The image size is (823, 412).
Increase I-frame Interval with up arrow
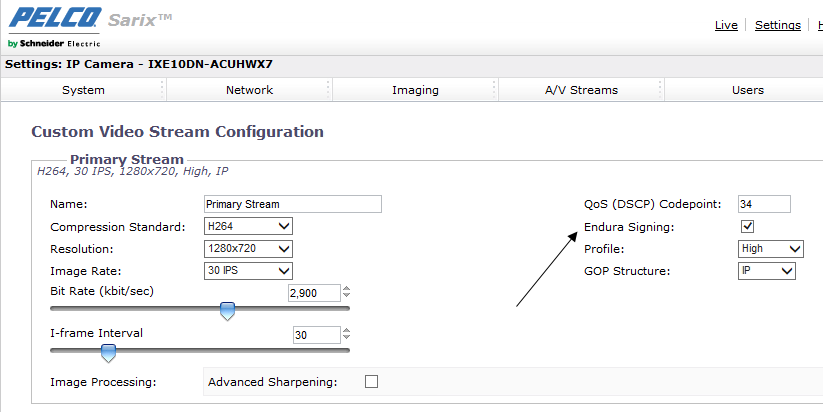(346, 331)
